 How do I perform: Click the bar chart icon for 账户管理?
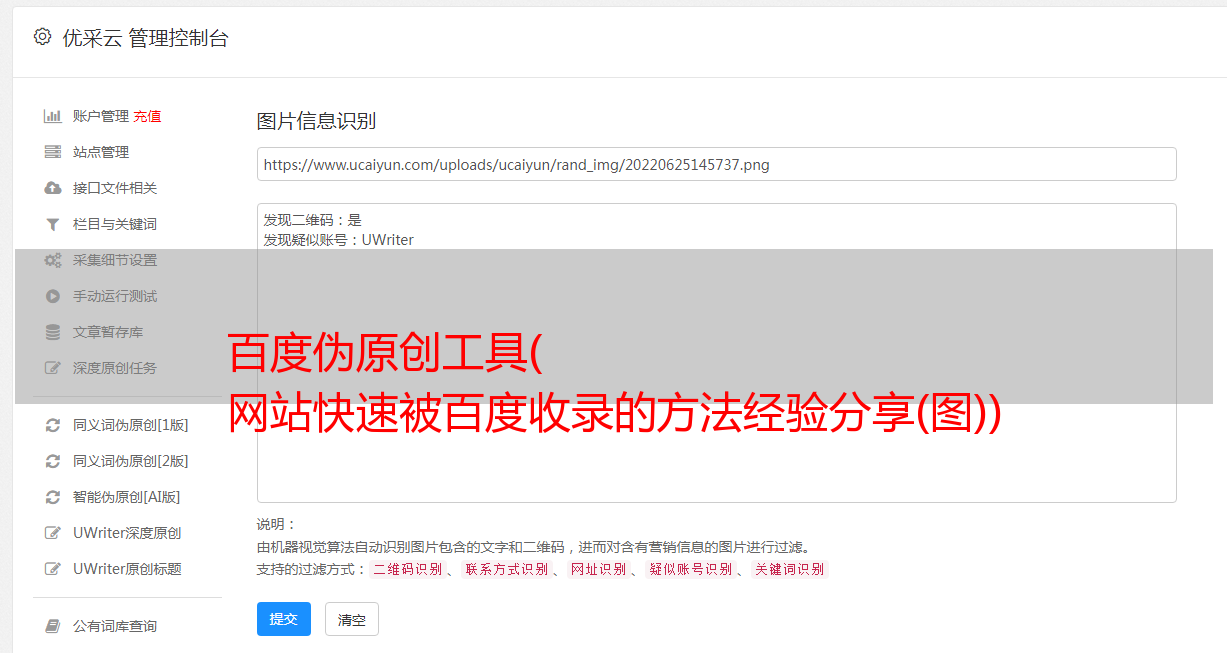(x=53, y=116)
